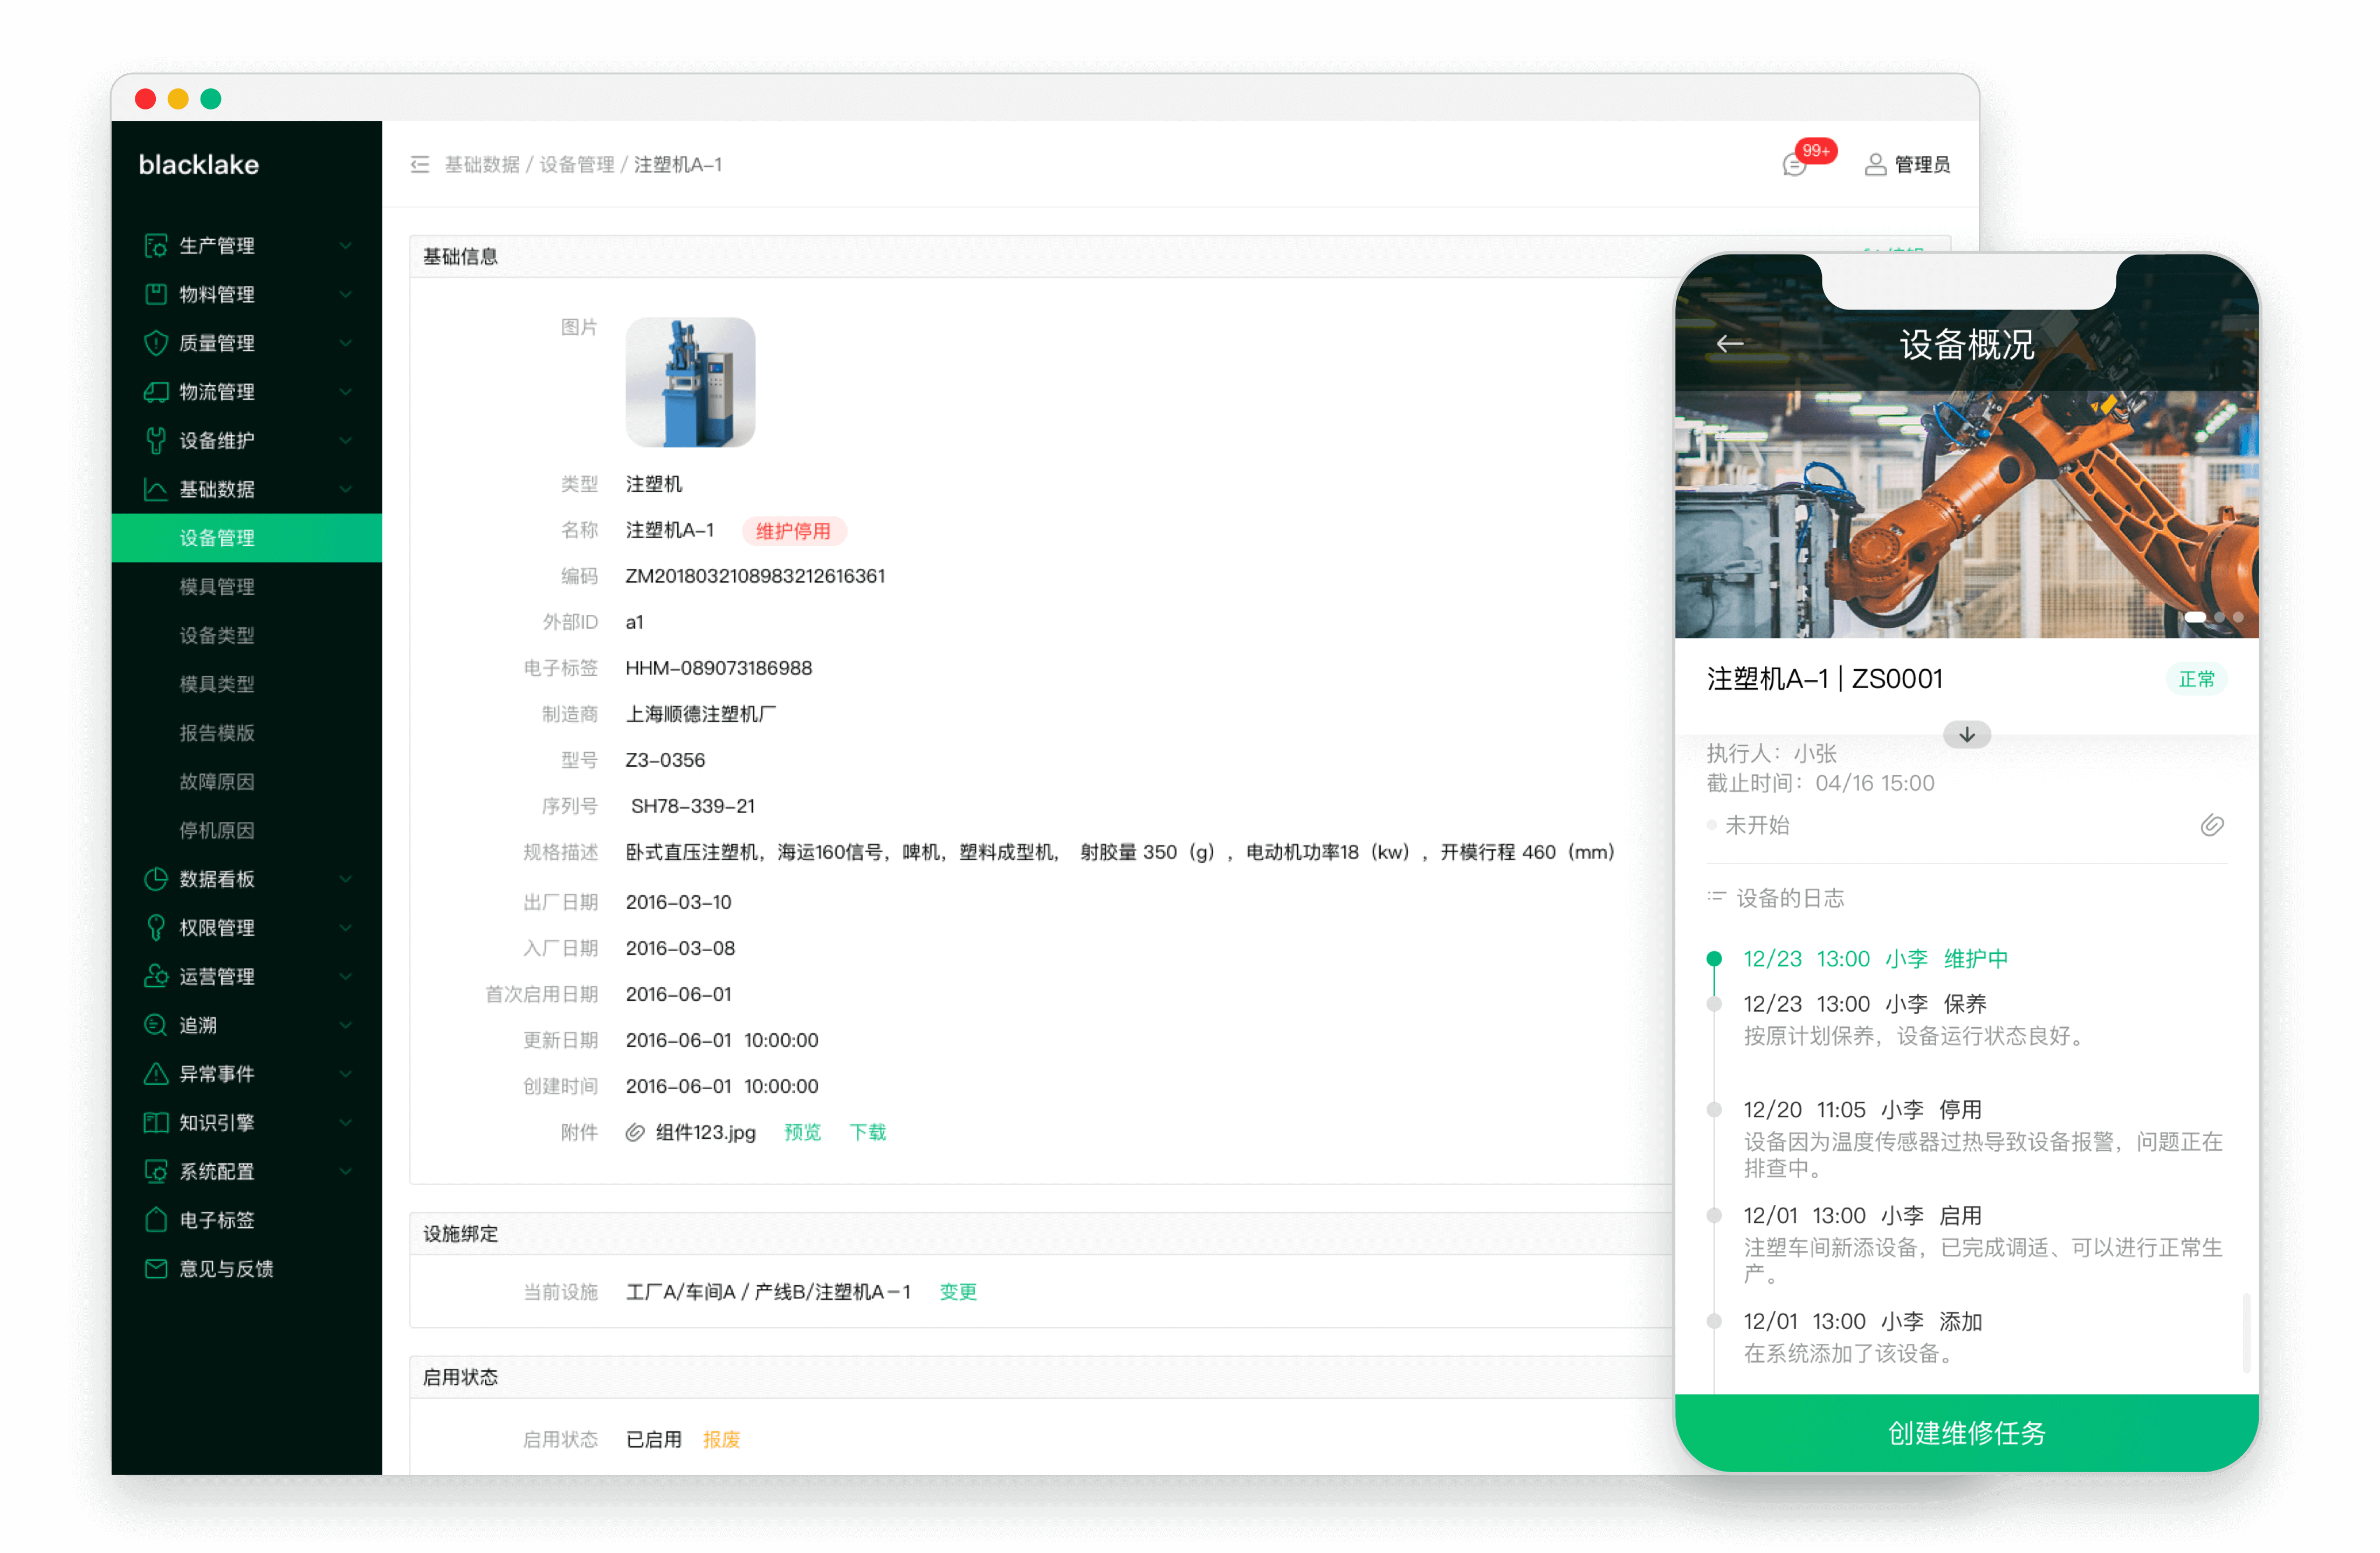Click the 生产管理 sidebar icon
The image size is (2380, 1553).
coord(156,246)
